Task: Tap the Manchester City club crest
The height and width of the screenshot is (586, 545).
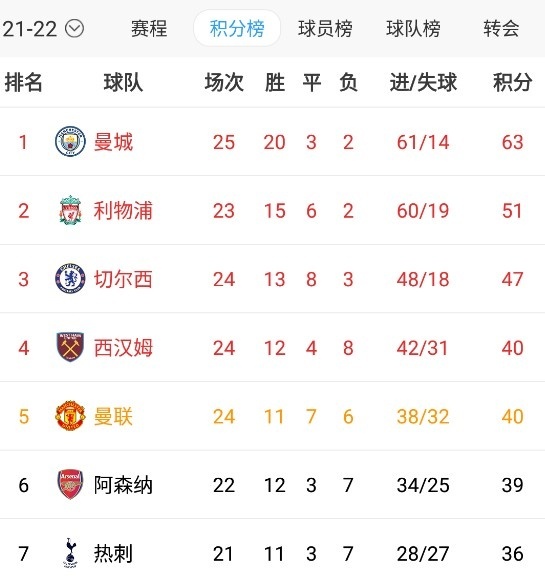Action: 70,141
